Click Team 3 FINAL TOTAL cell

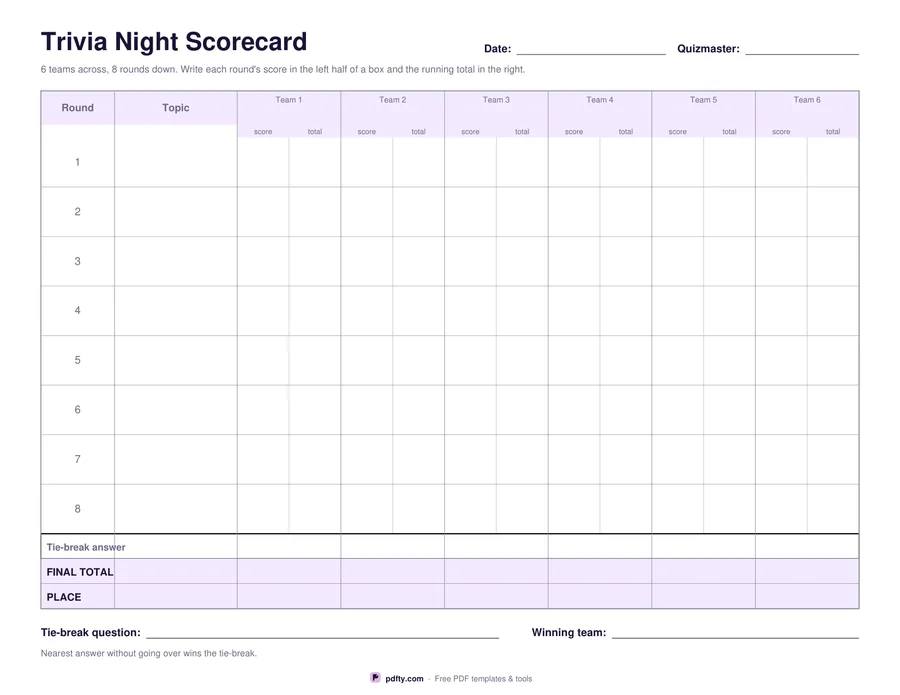tap(496, 571)
